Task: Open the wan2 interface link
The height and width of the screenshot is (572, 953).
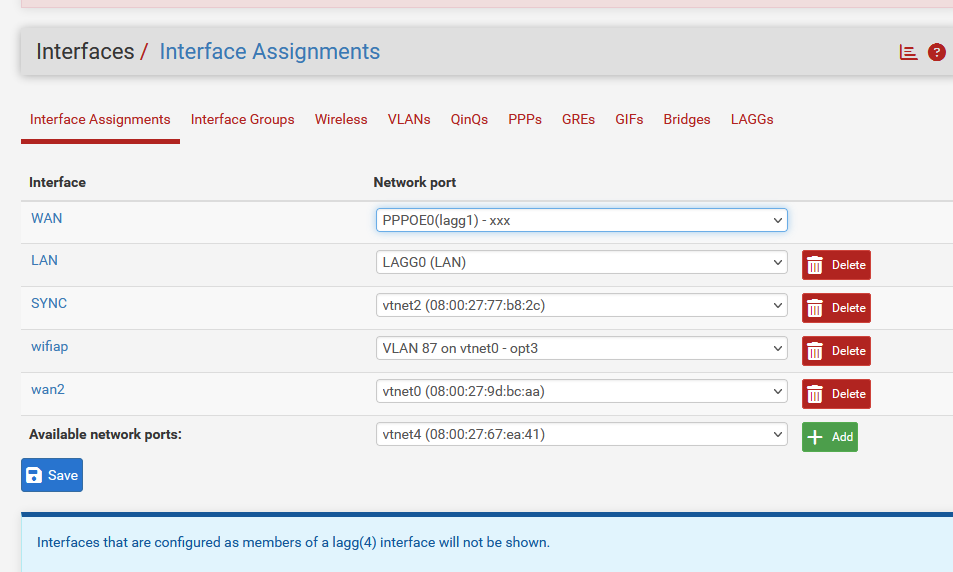Action: (48, 389)
